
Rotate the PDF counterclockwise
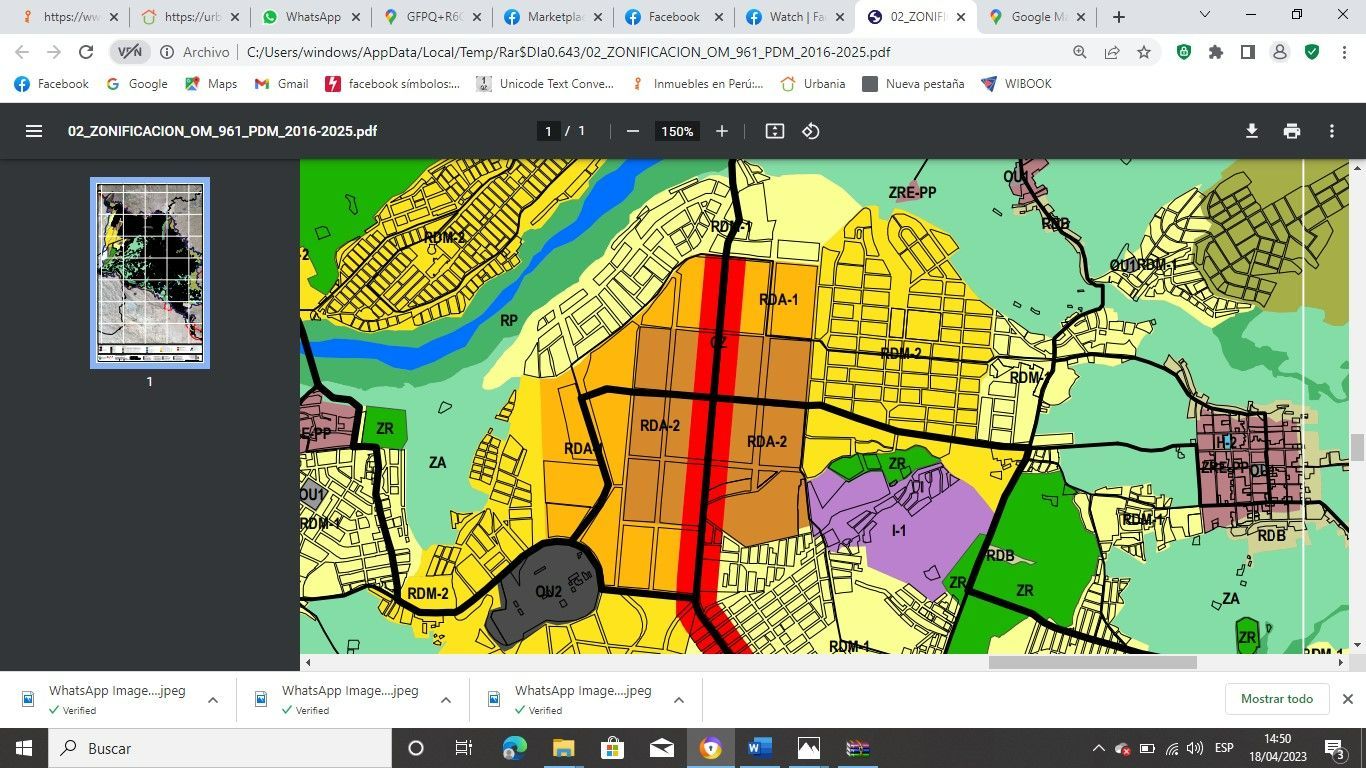tap(811, 131)
